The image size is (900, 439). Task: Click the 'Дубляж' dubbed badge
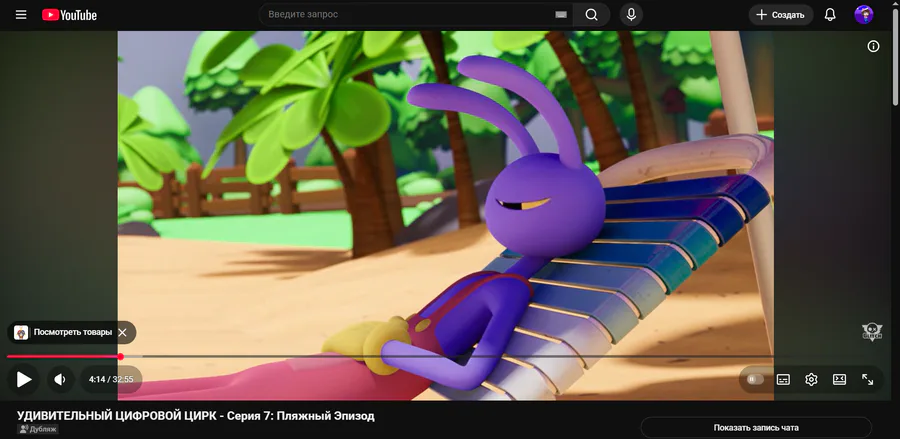[x=38, y=429]
